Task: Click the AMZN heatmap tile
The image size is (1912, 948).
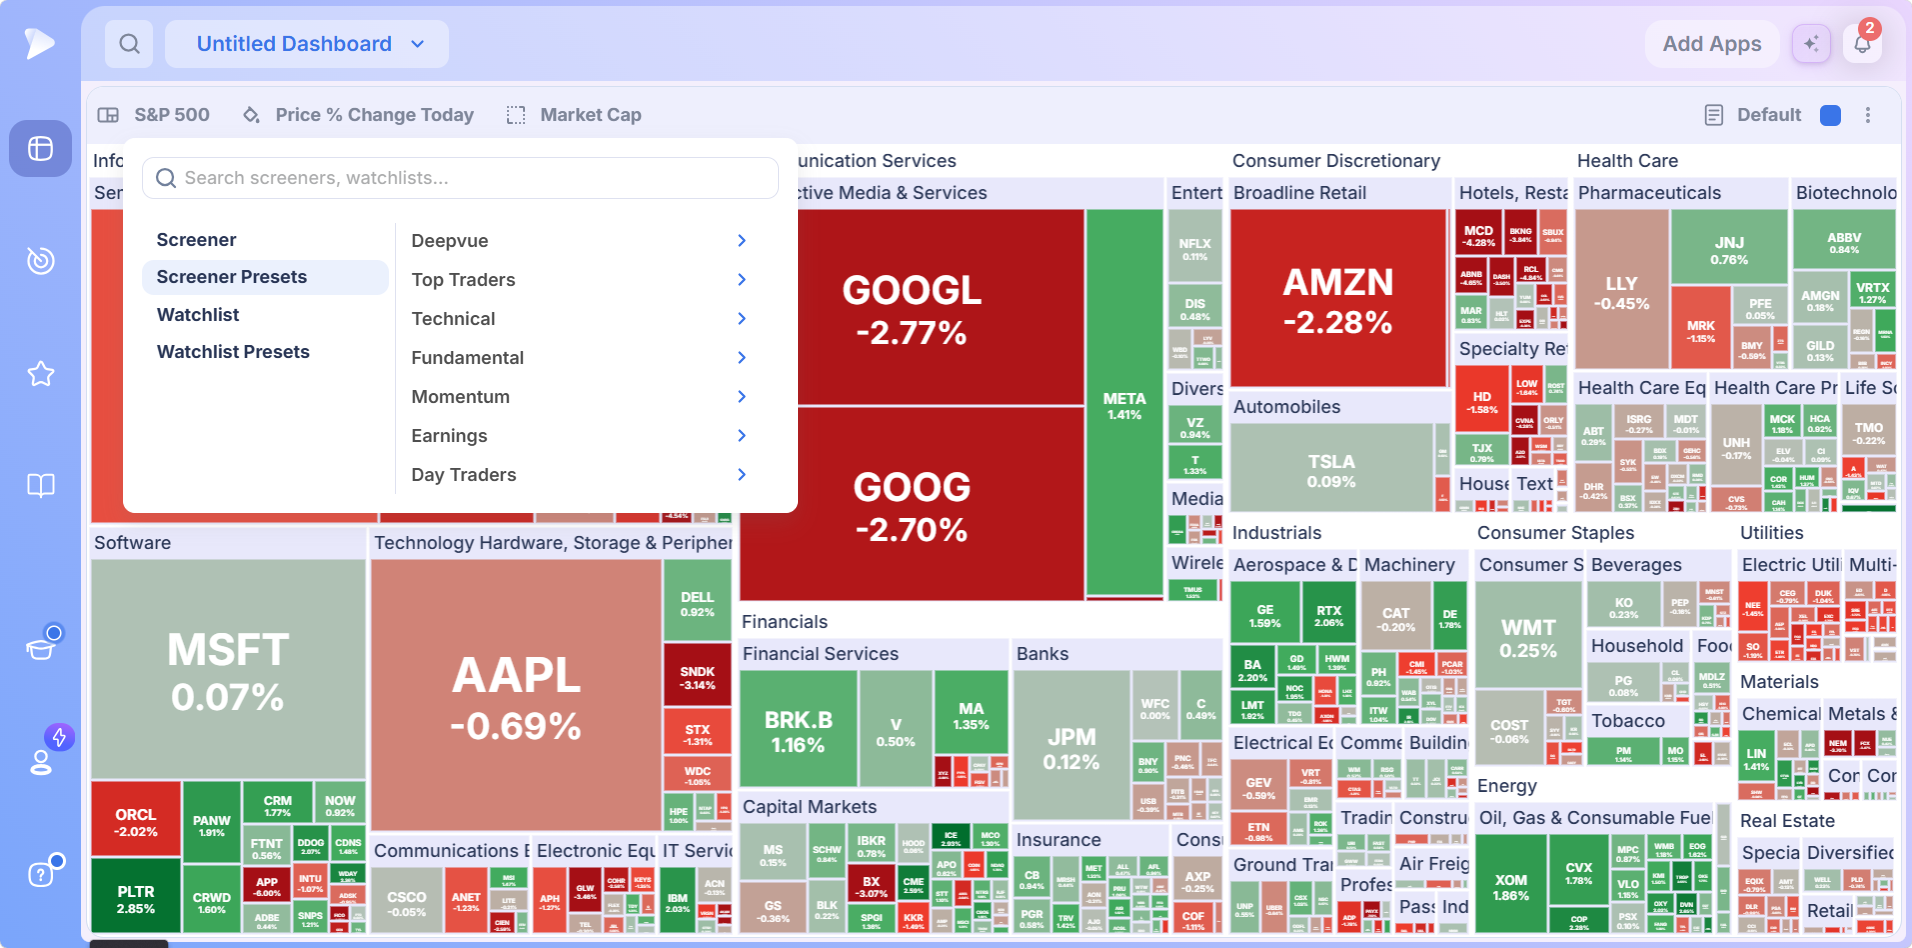Action: (1338, 299)
